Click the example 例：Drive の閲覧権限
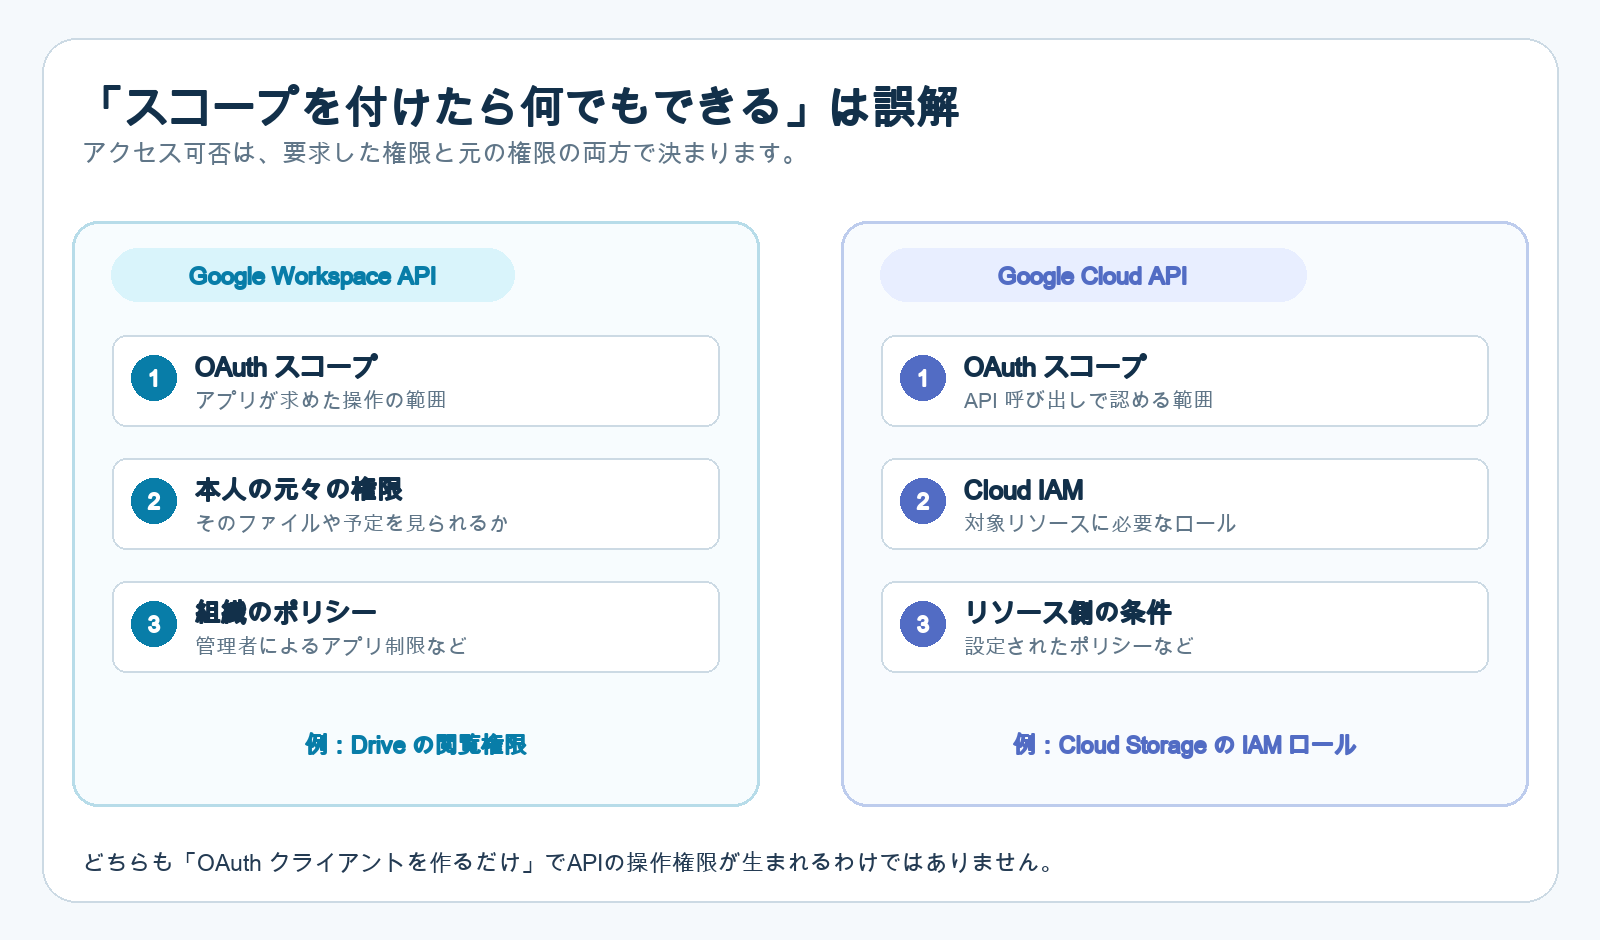 point(416,745)
